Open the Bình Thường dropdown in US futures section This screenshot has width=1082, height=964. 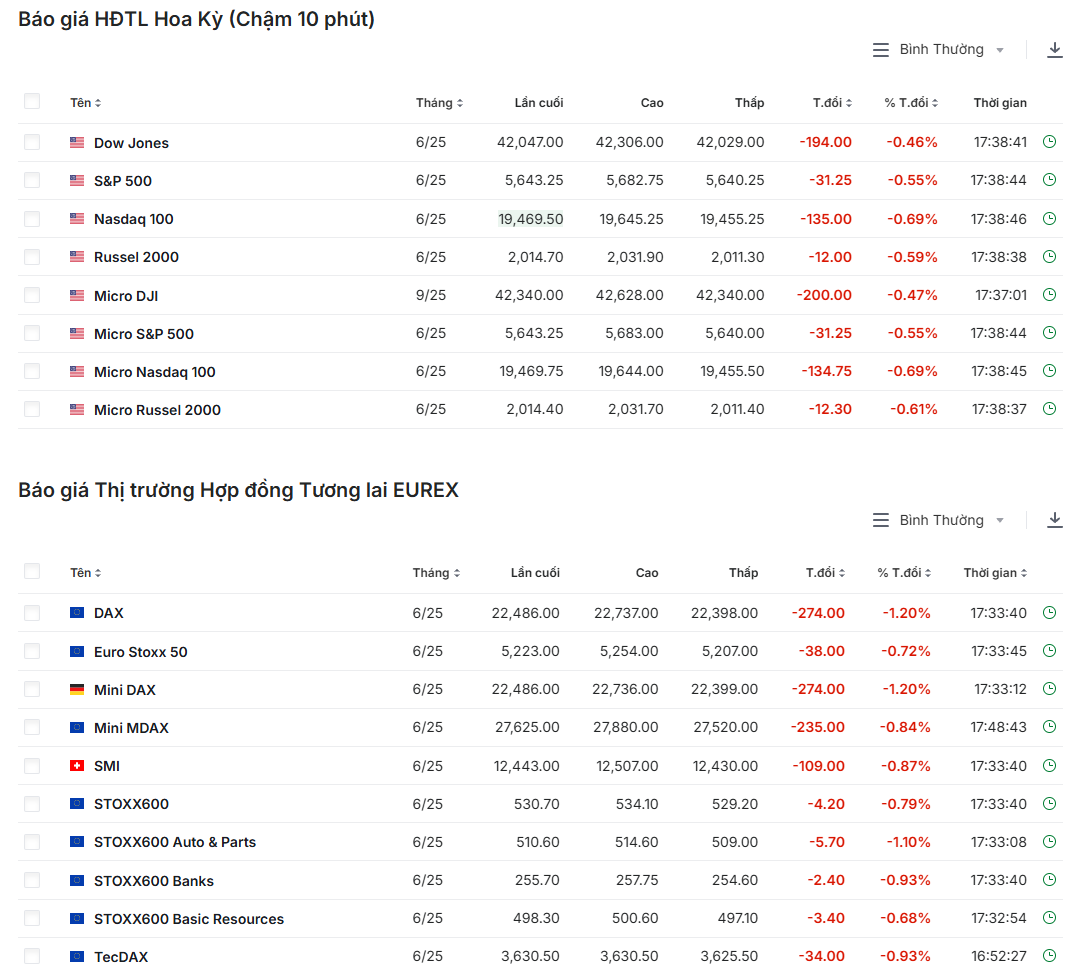click(x=938, y=50)
